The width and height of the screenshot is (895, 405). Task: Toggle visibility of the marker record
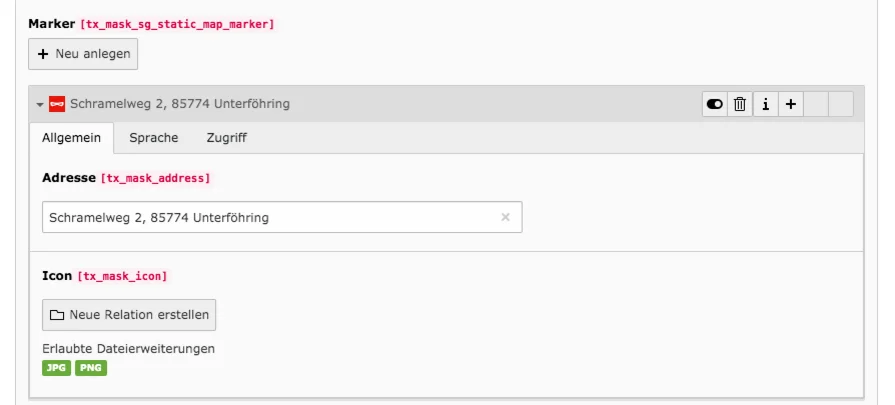715,104
